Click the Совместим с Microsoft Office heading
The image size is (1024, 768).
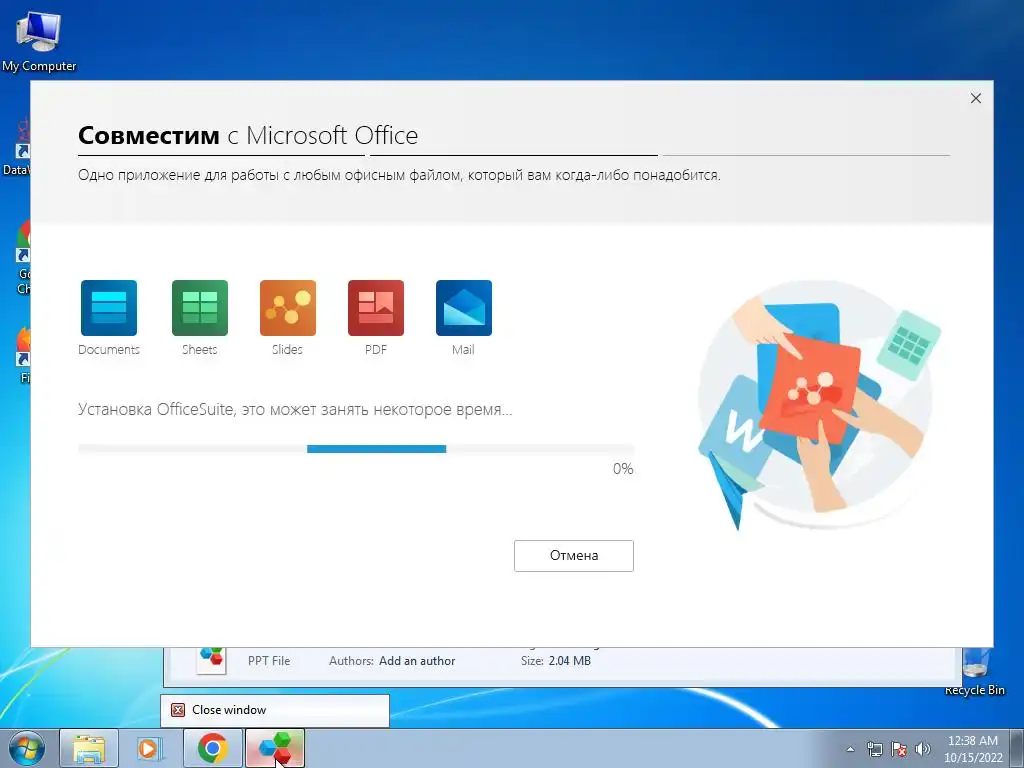[x=248, y=135]
